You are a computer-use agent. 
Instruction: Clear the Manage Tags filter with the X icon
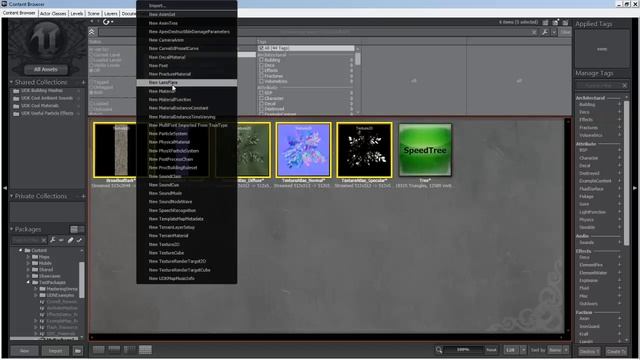click(624, 86)
